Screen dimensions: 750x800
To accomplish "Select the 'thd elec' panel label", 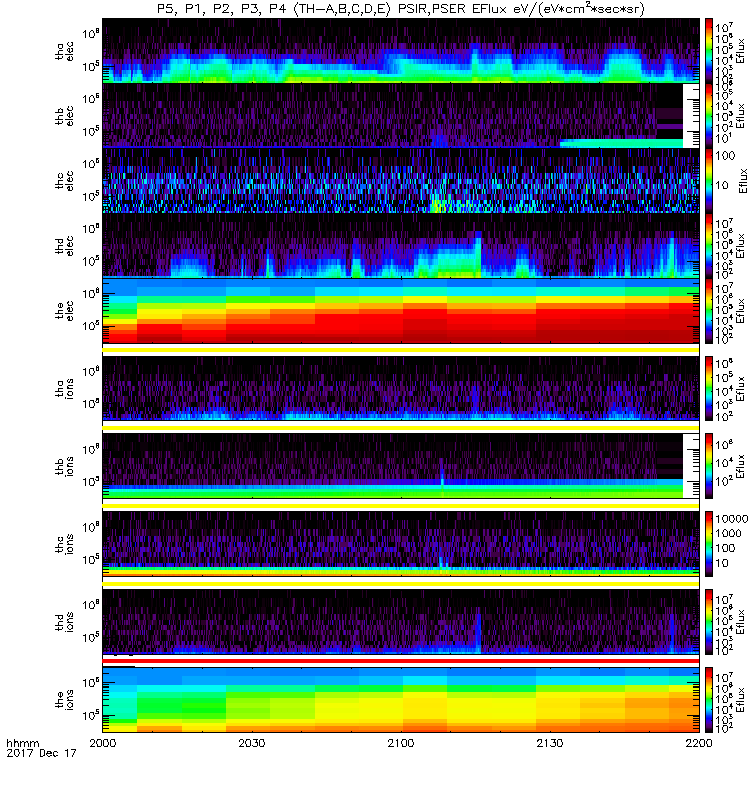I will (x=64, y=246).
